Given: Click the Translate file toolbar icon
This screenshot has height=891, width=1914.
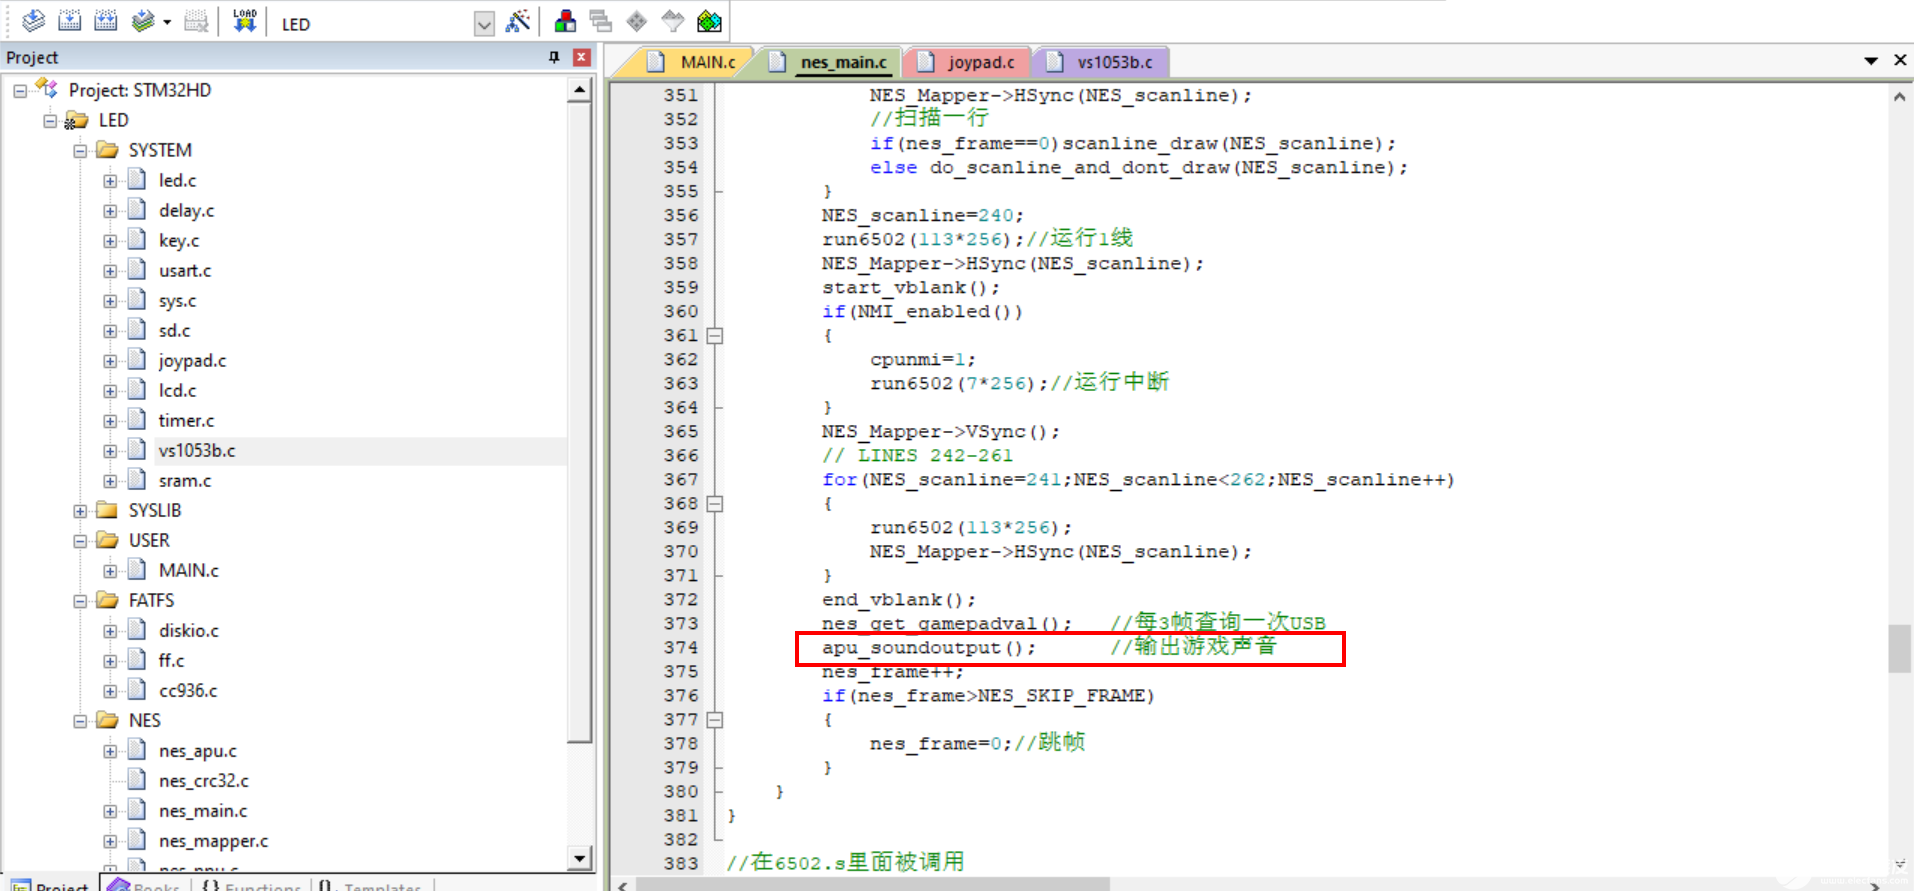Looking at the screenshot, I should (33, 21).
